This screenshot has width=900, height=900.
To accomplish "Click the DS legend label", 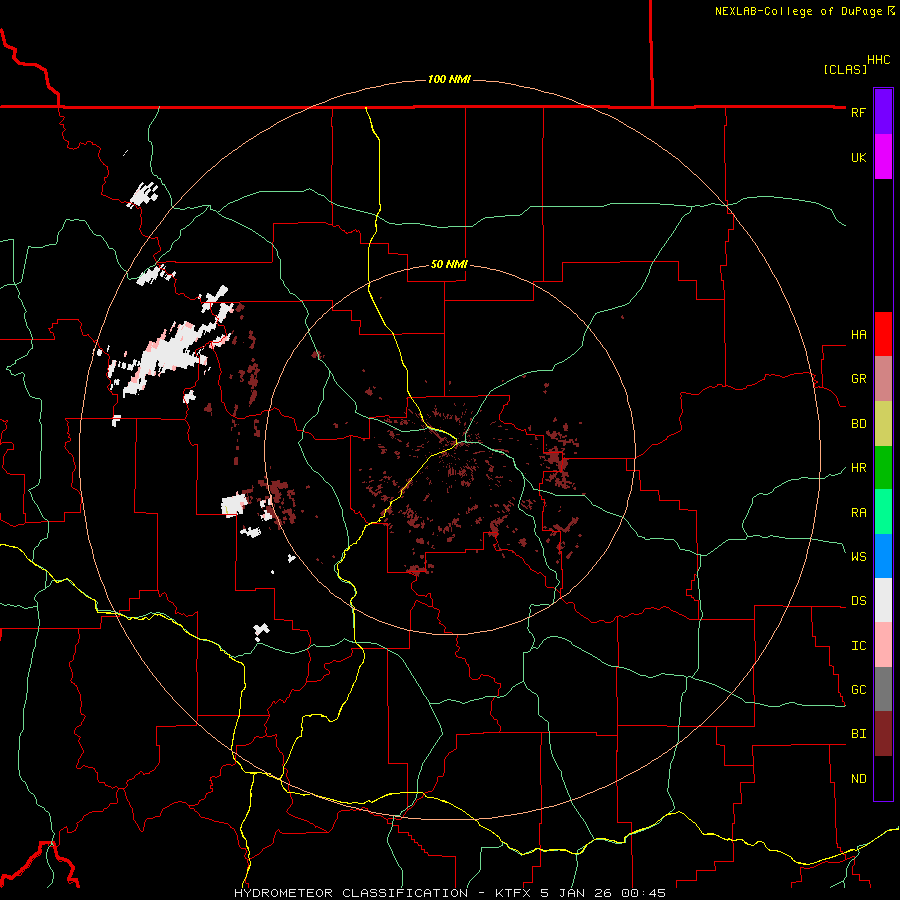I will tap(858, 601).
